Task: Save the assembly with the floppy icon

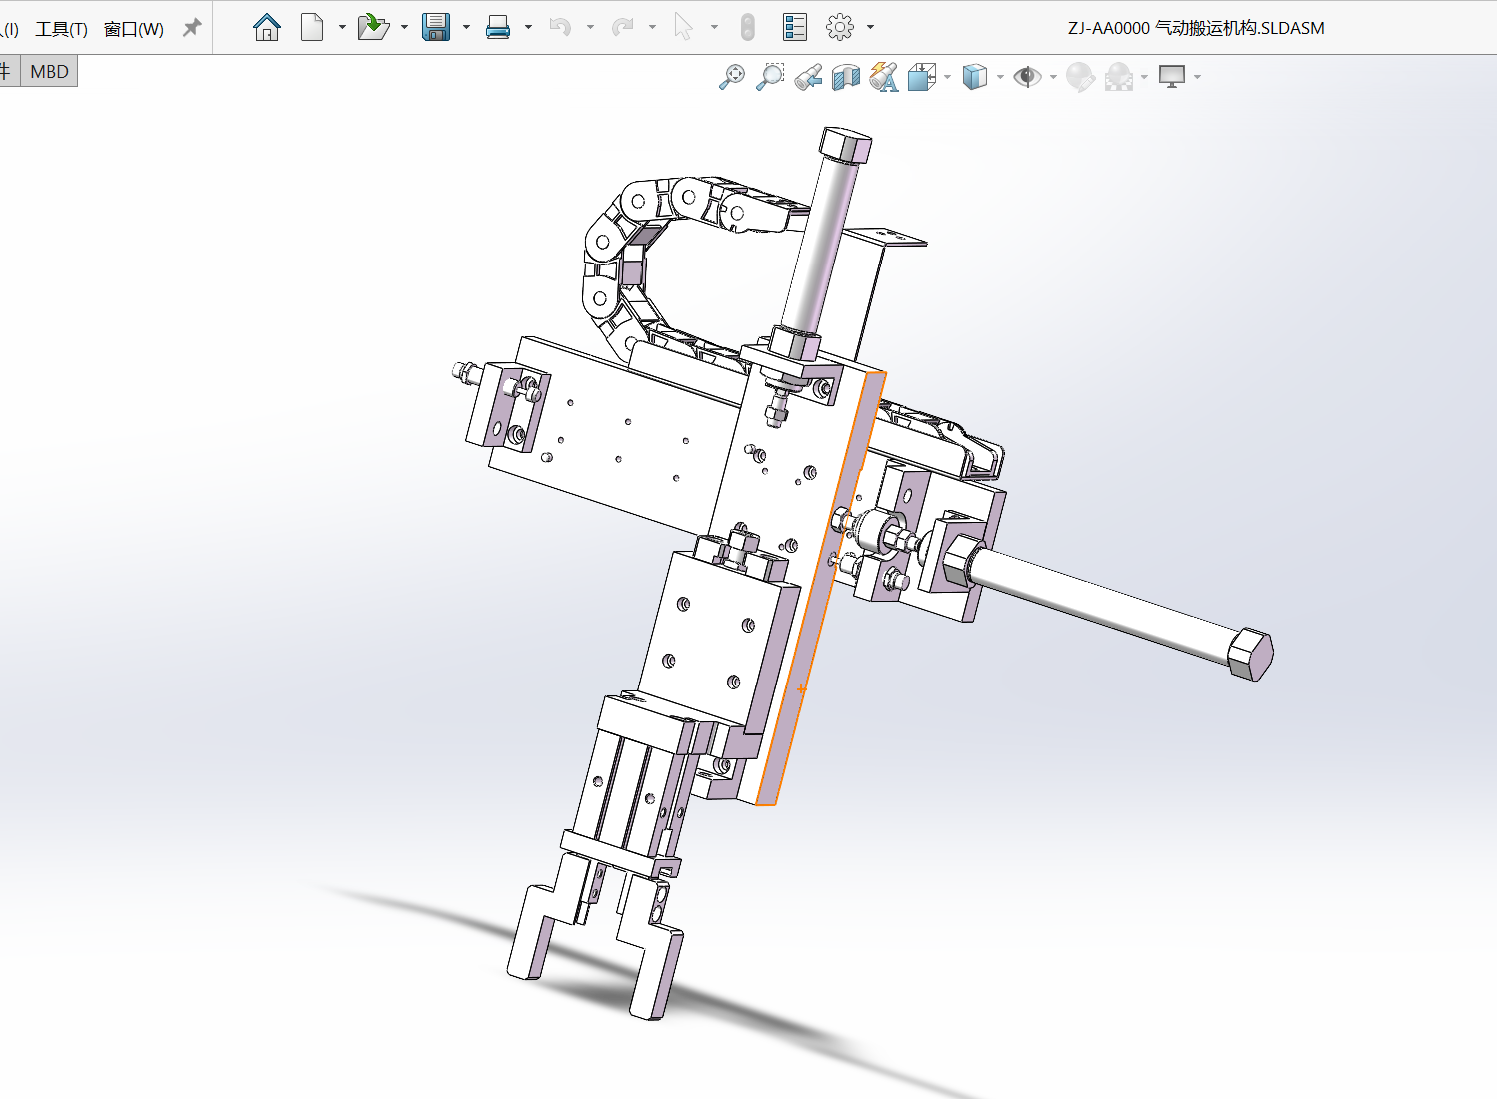Action: tap(436, 27)
